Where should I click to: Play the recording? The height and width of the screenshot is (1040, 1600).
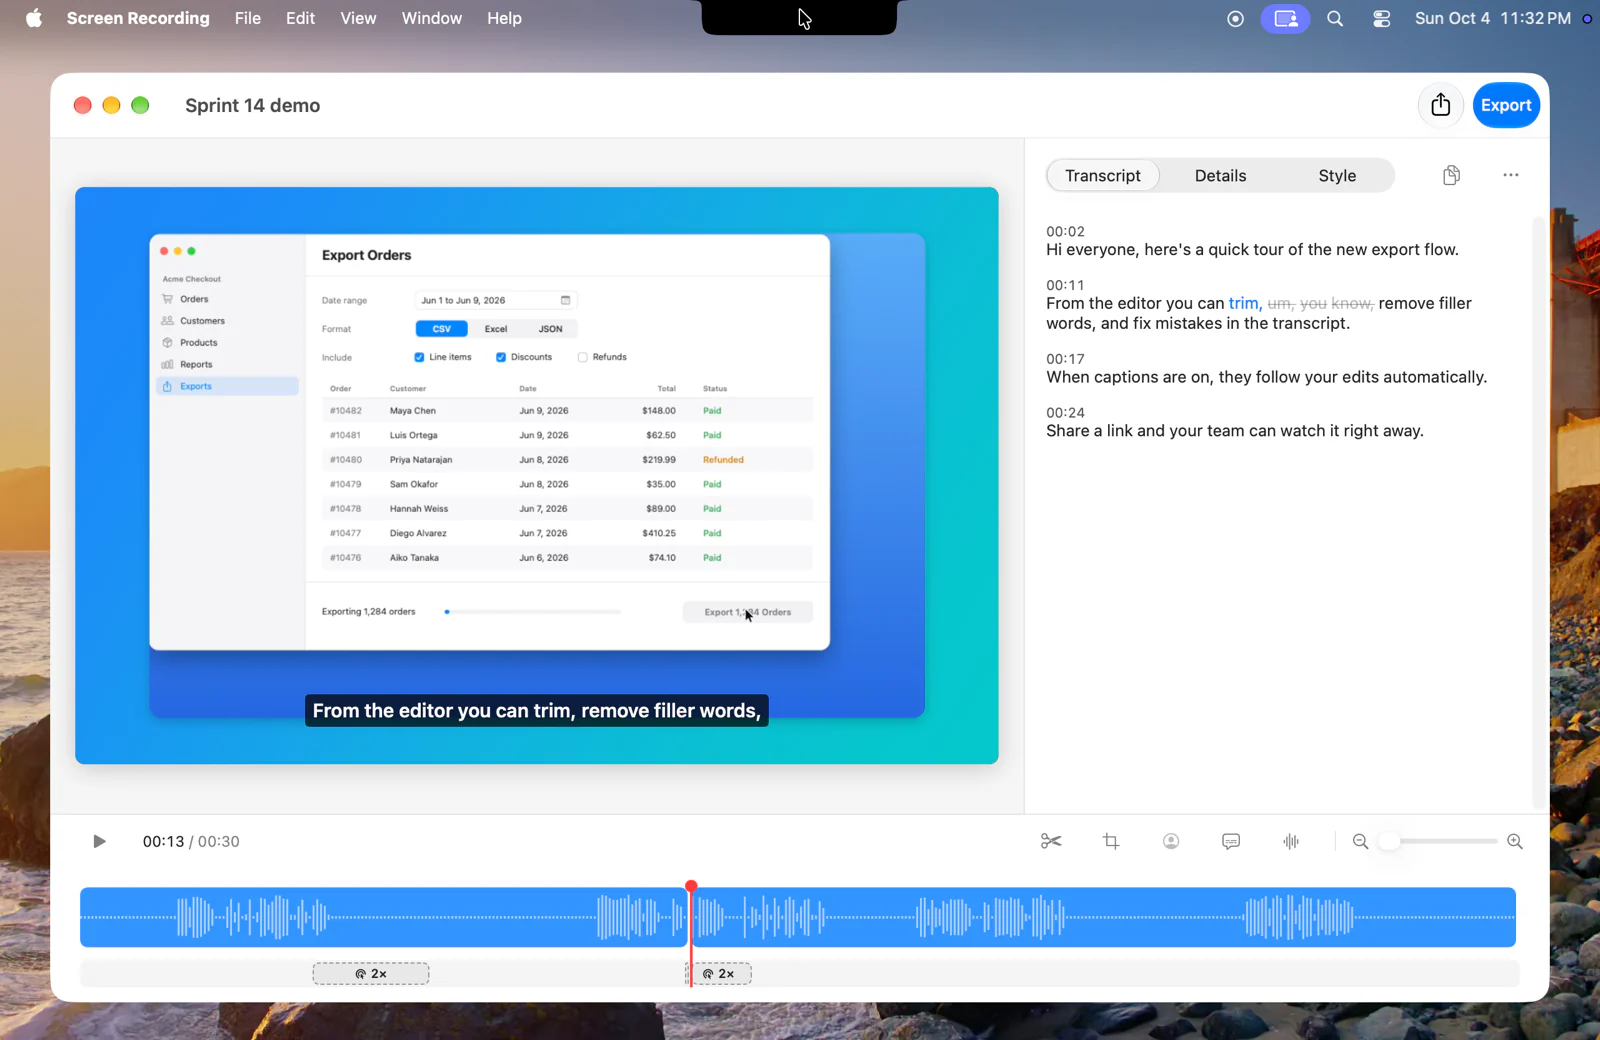(x=99, y=841)
